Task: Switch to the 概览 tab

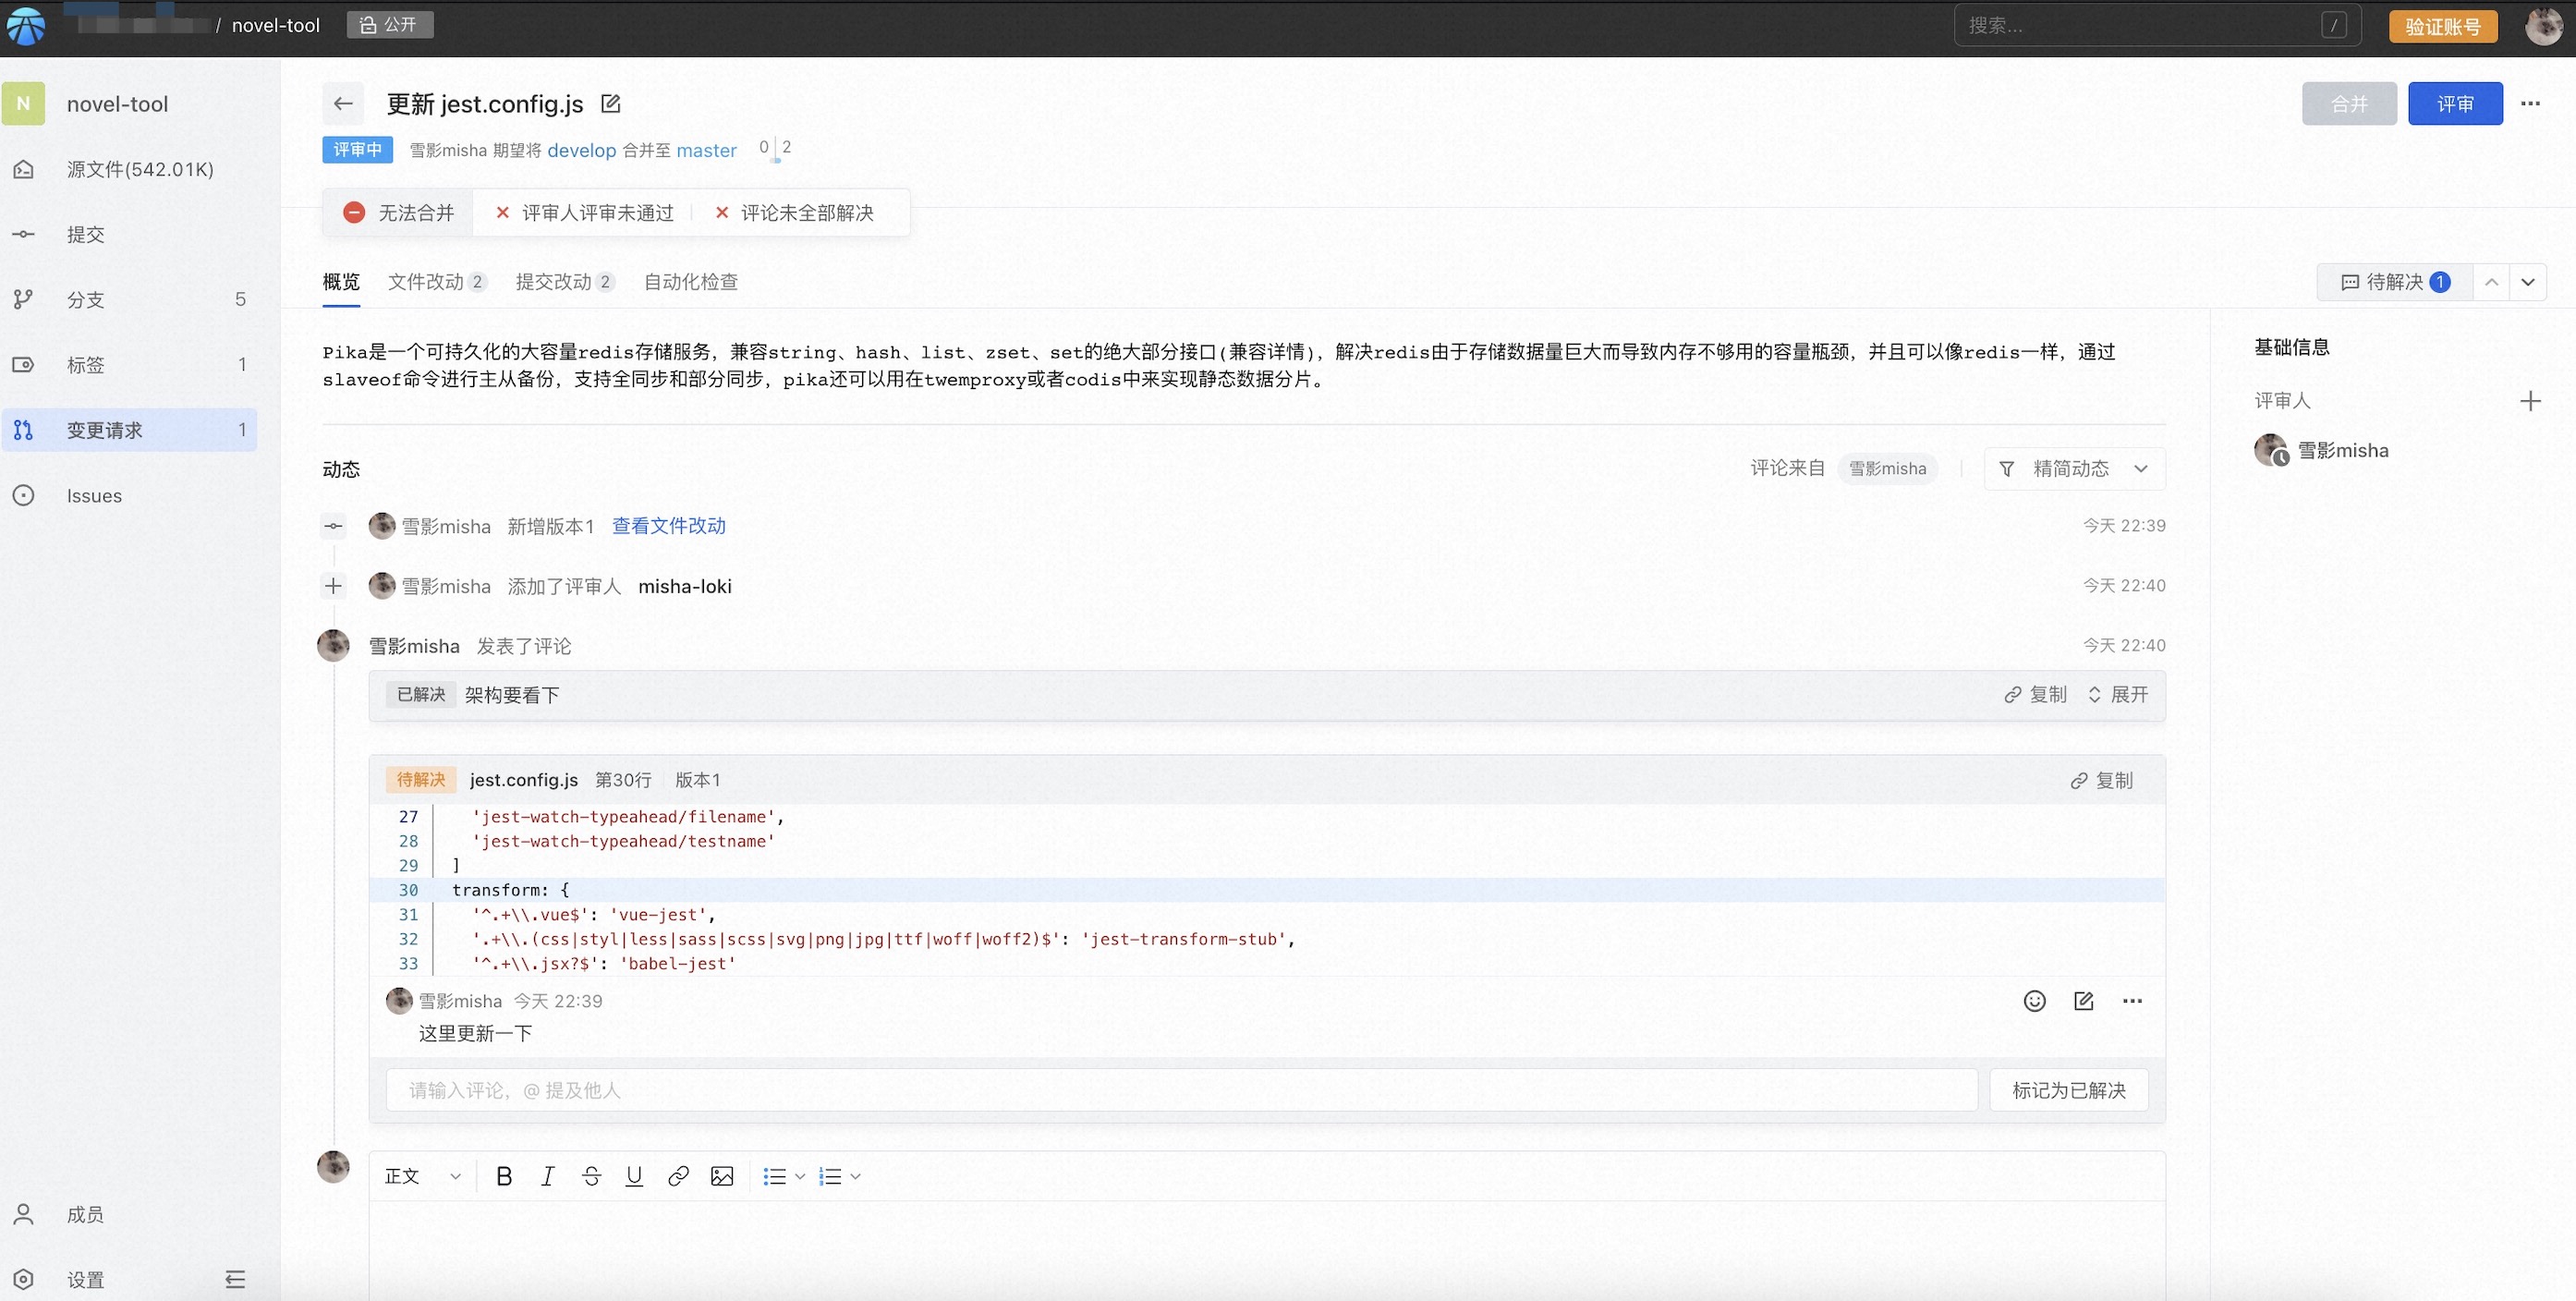Action: point(341,282)
